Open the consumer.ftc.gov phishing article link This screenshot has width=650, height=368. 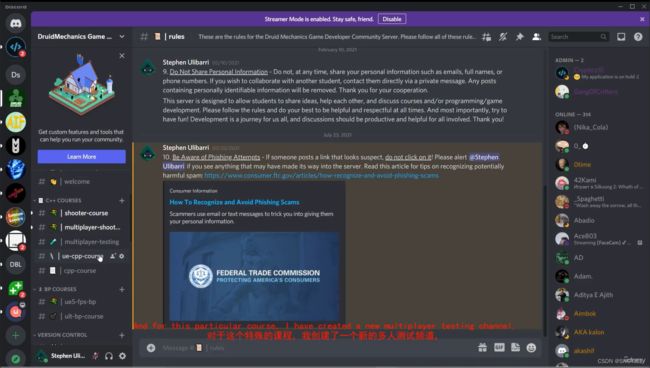coord(321,175)
